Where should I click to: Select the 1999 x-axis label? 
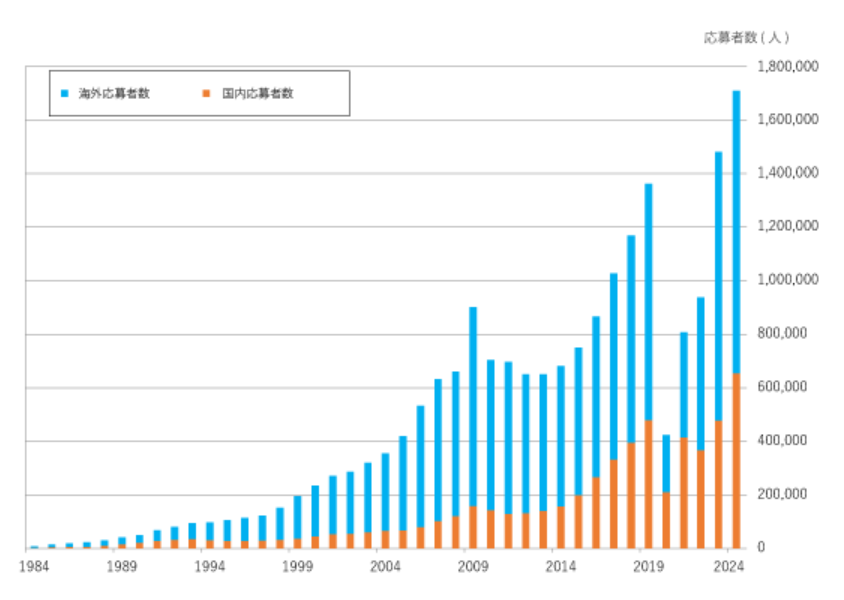[297, 566]
